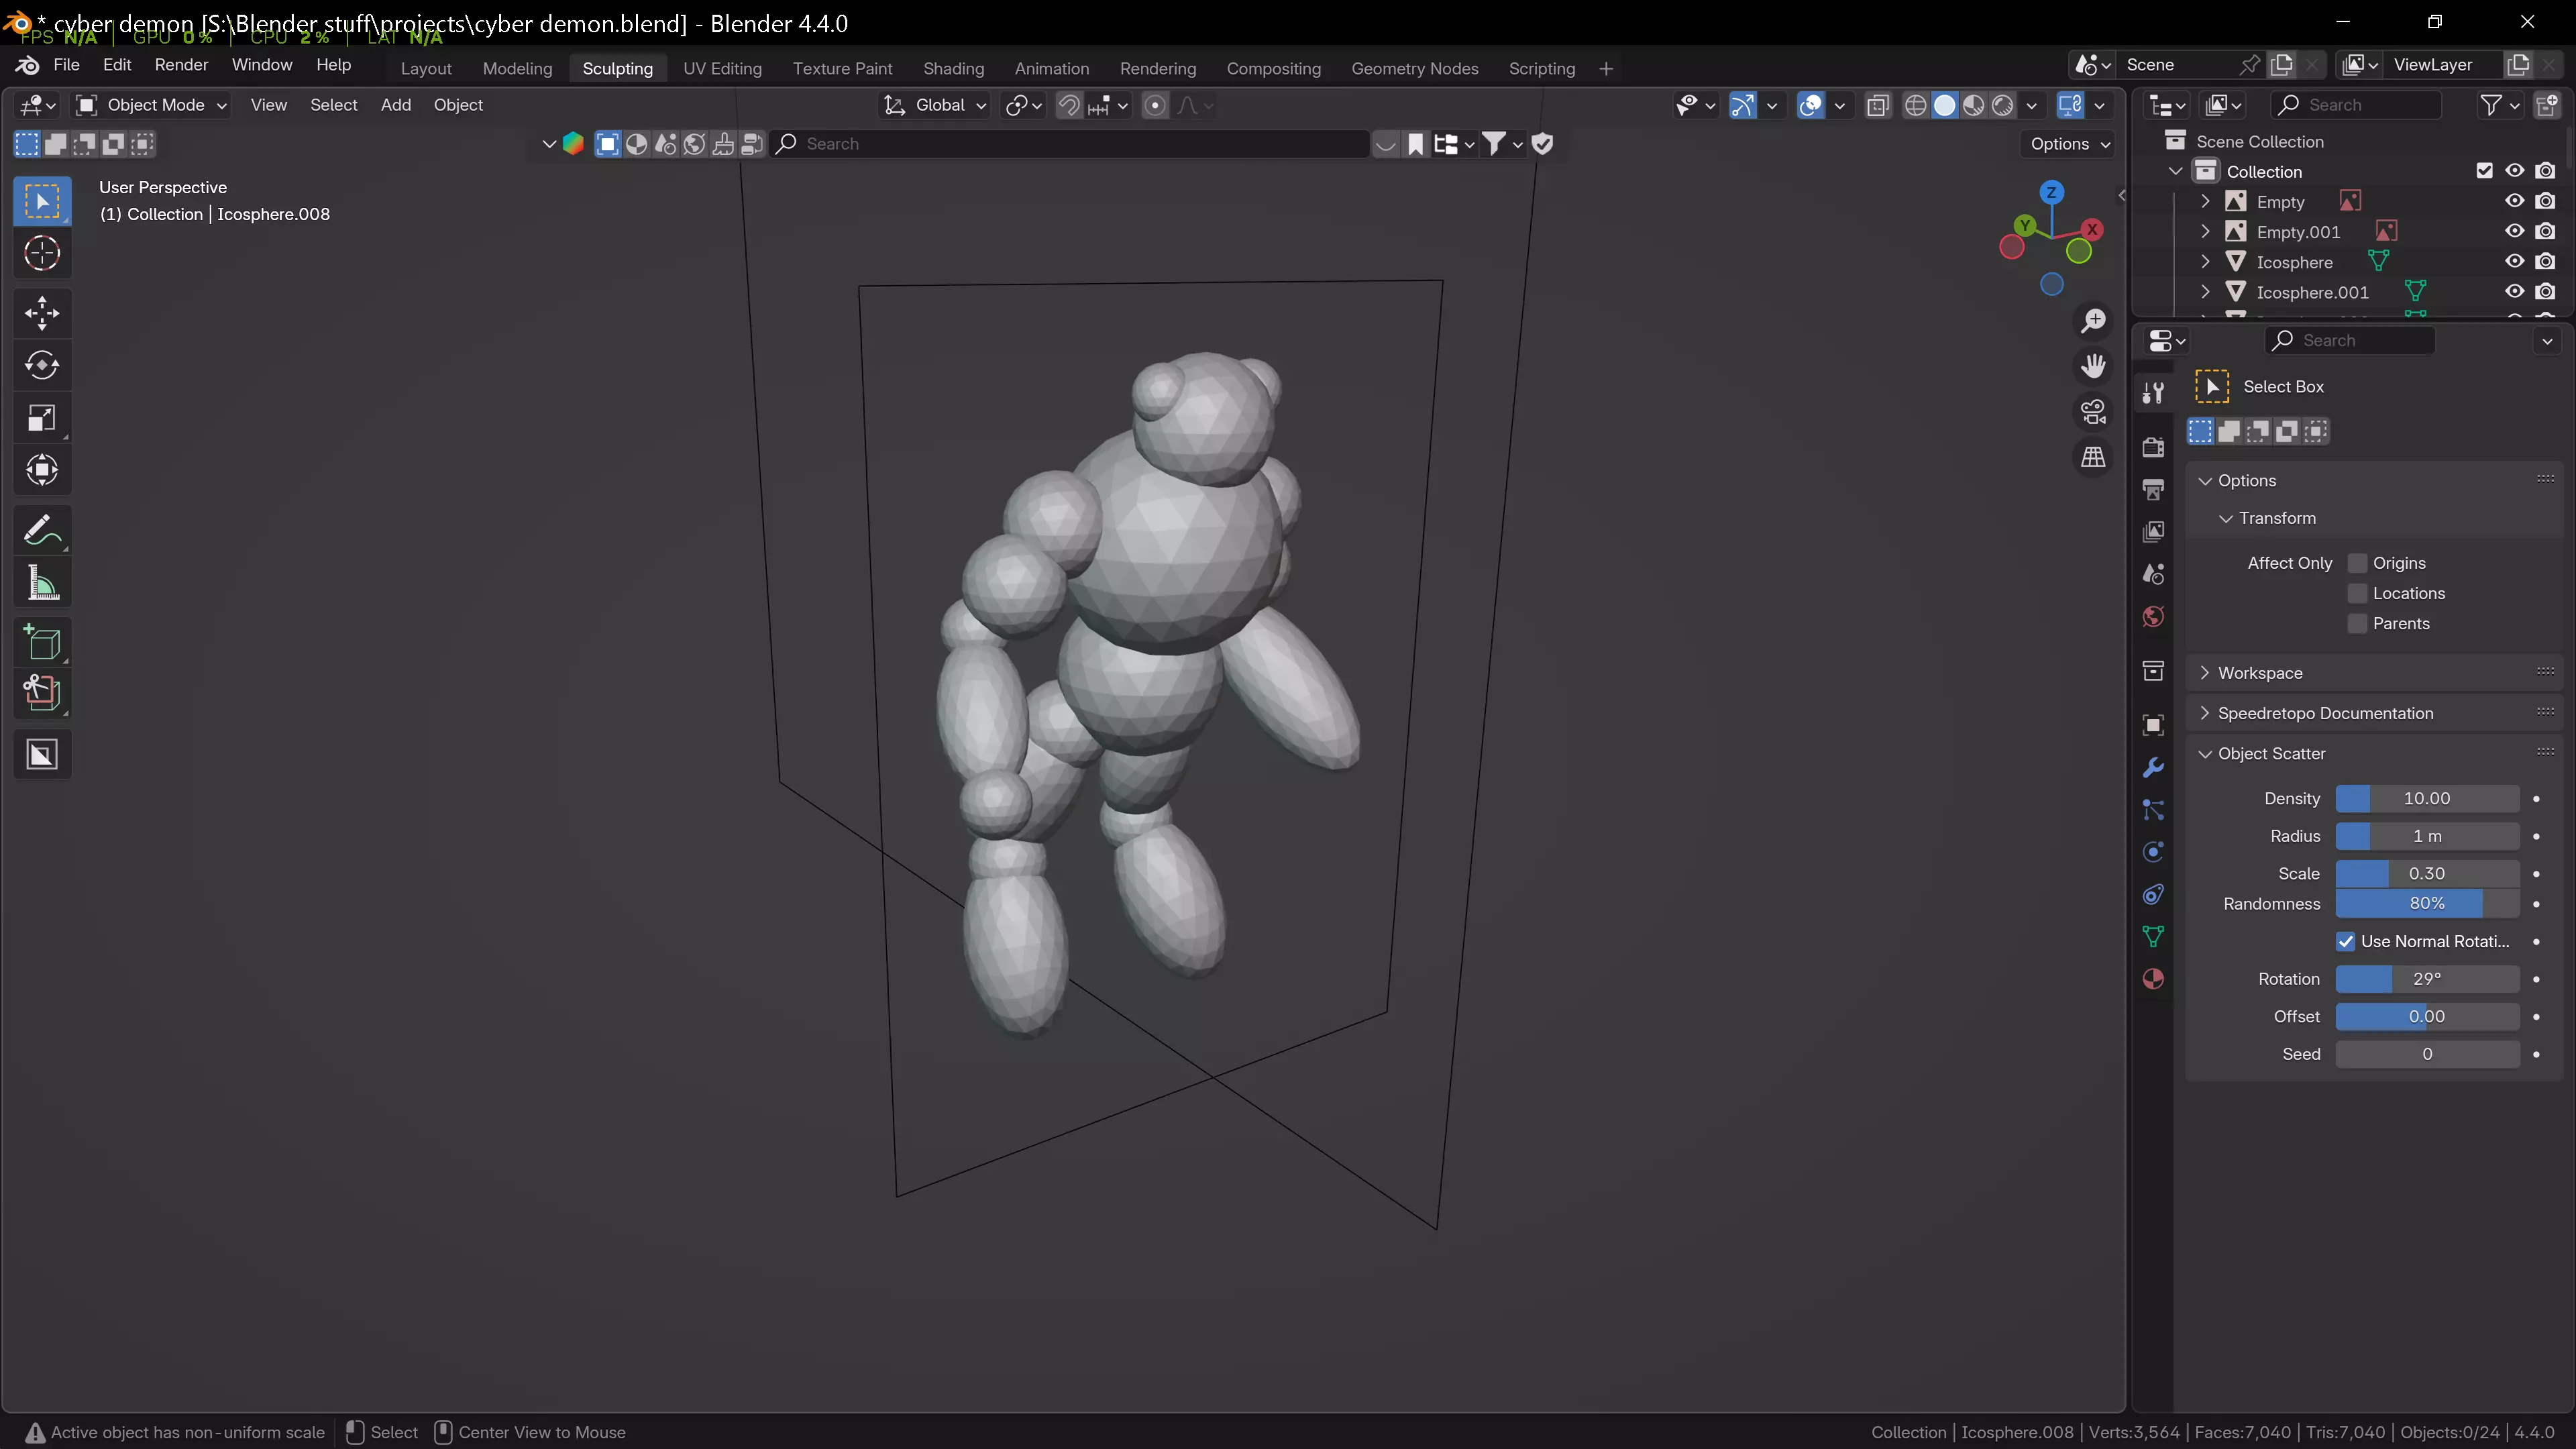Toggle the camera view icon
Screen dimensions: 2576x1449
point(2093,412)
